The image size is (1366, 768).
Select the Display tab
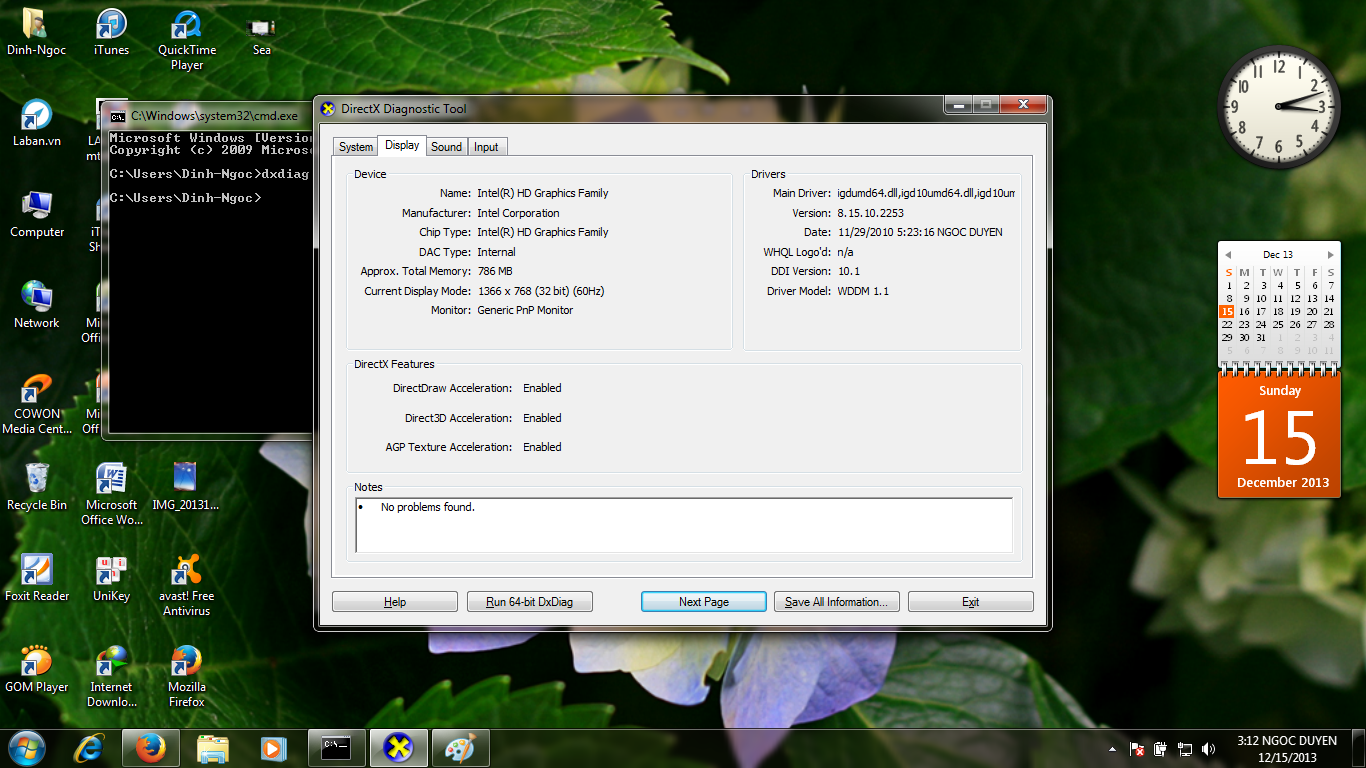click(x=402, y=145)
